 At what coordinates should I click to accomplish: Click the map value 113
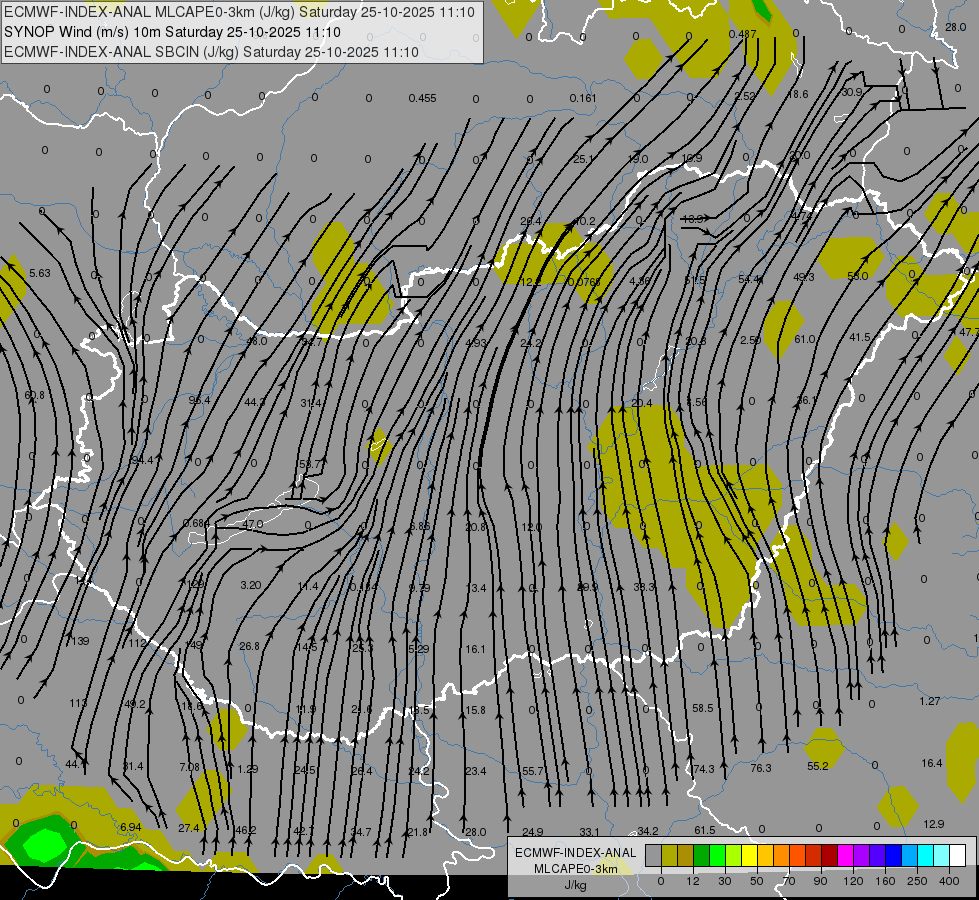78,703
